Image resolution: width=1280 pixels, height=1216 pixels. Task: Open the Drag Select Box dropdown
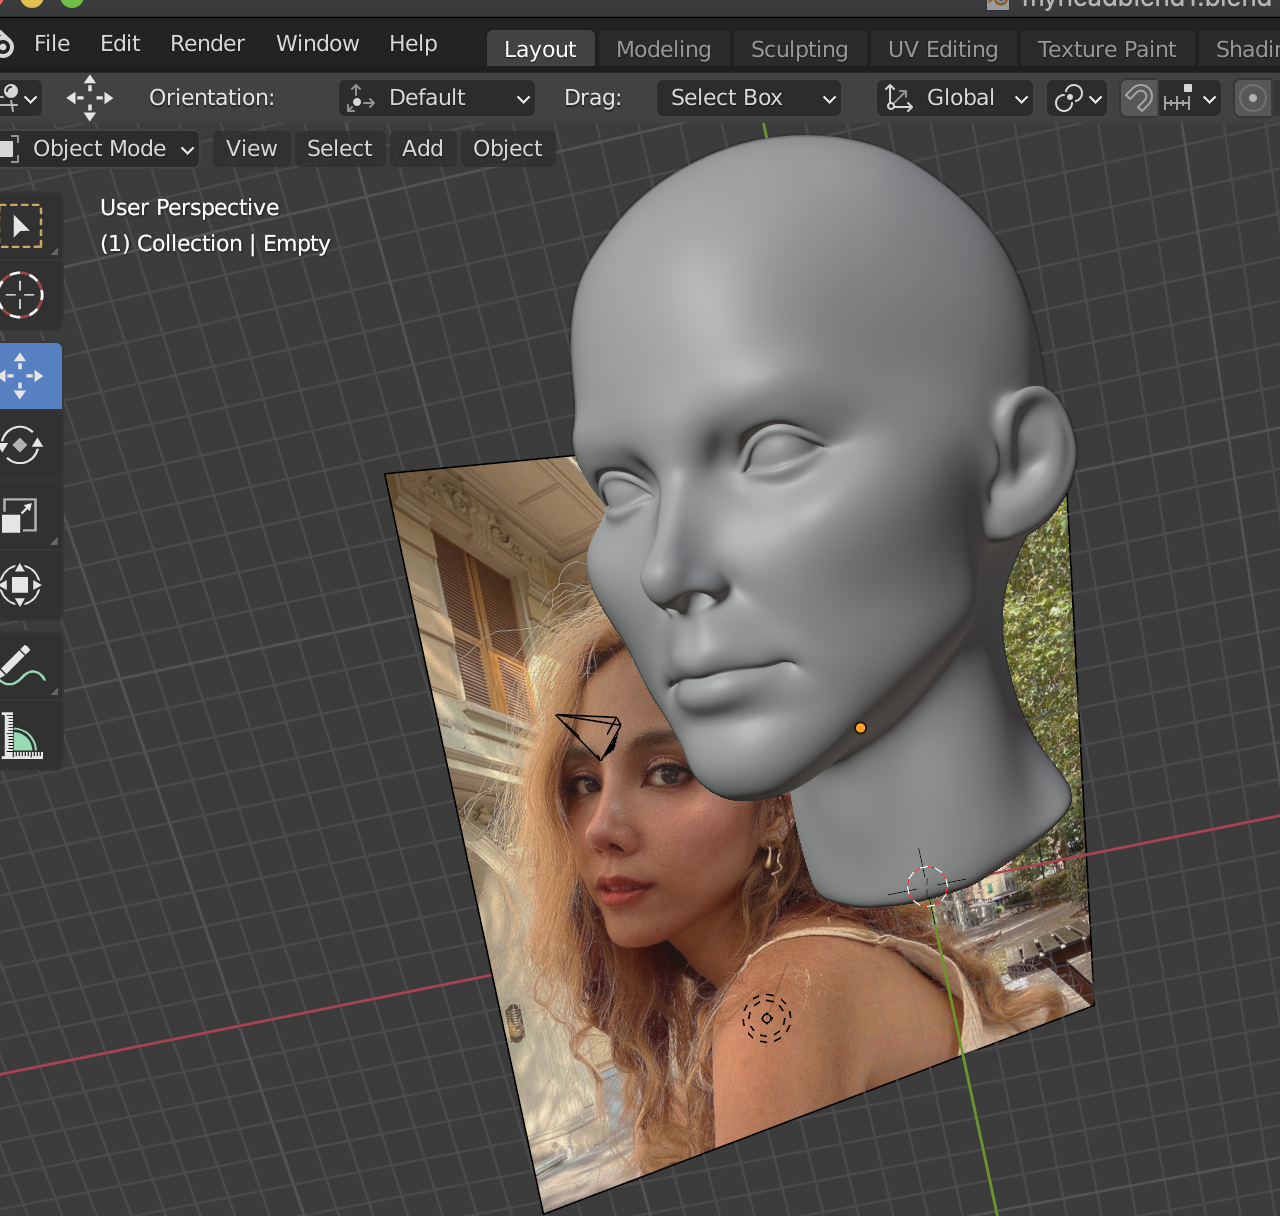click(749, 98)
